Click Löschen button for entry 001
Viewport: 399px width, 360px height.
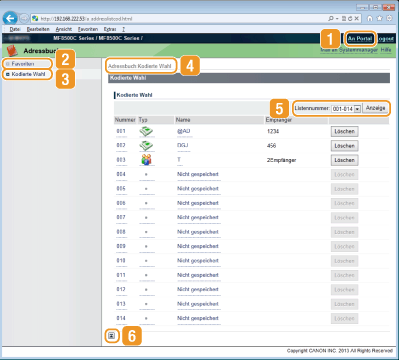(x=345, y=131)
